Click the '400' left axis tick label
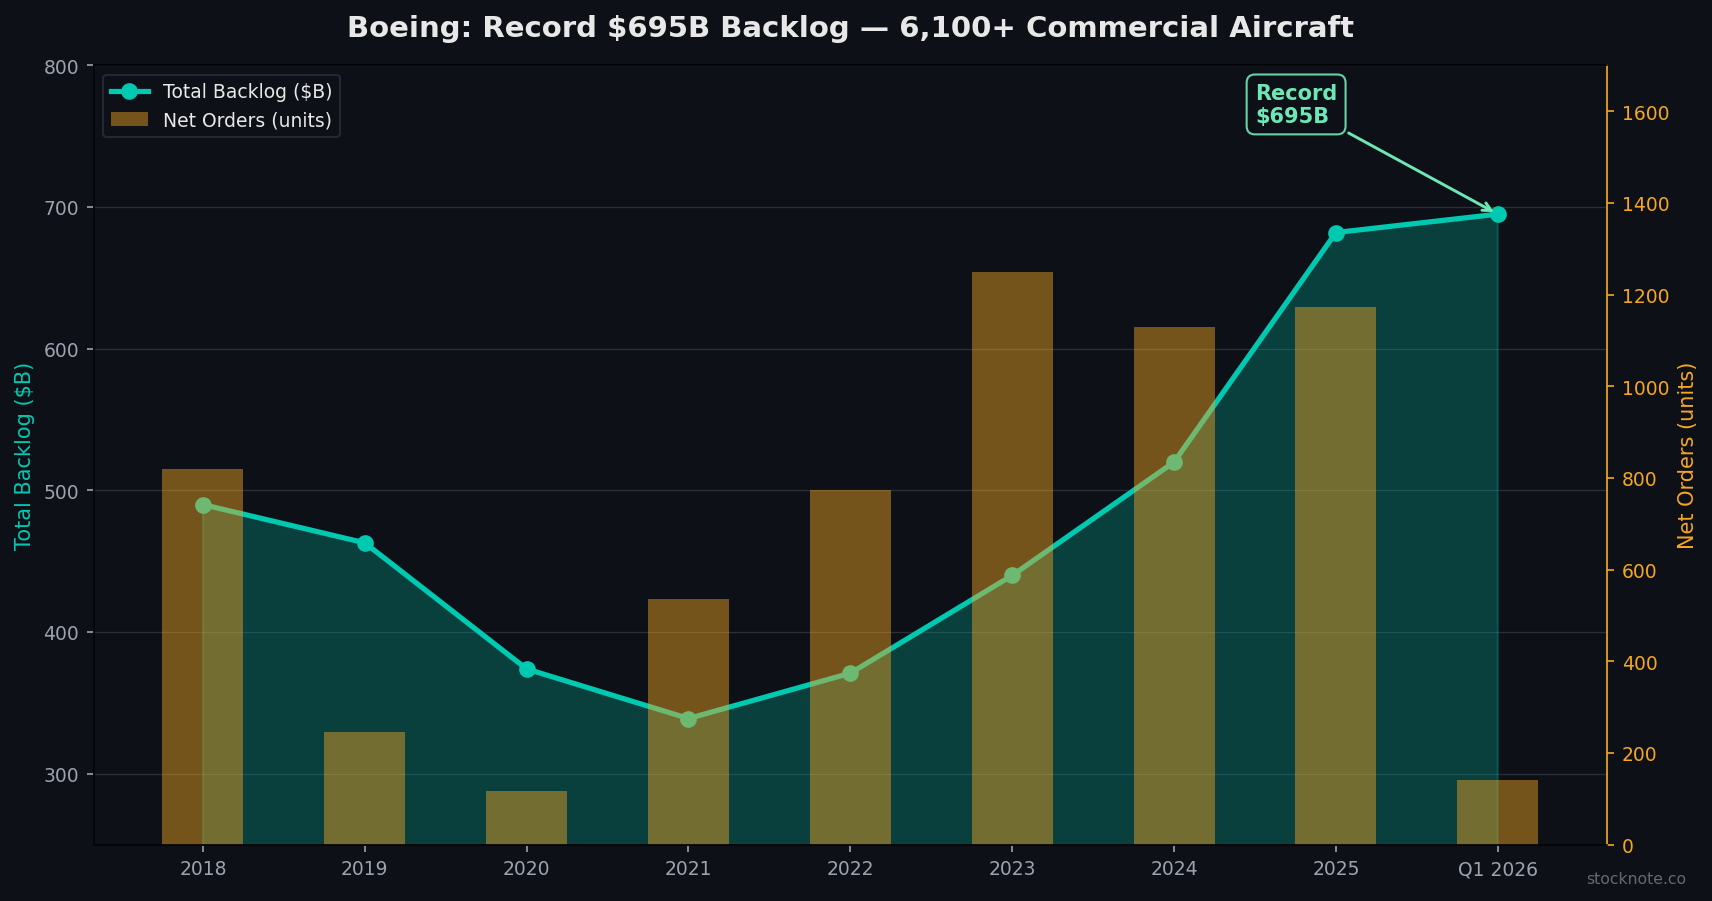The width and height of the screenshot is (1712, 901). (x=62, y=633)
